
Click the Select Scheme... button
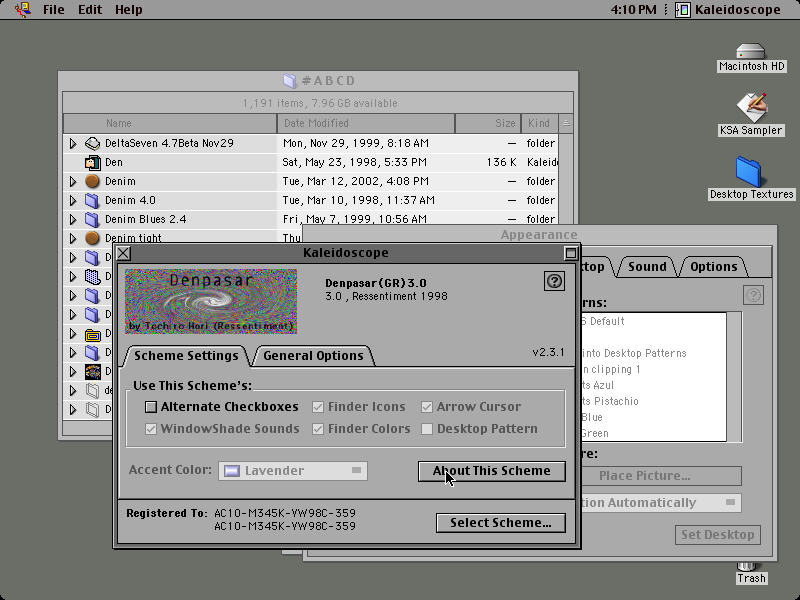coord(501,523)
